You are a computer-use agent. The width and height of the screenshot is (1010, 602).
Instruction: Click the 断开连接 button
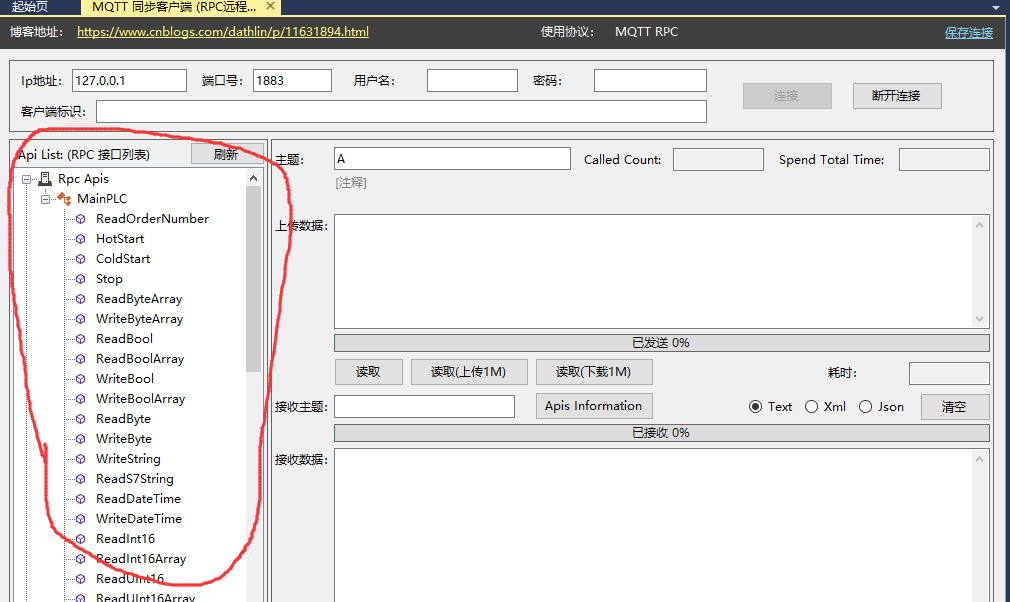pos(896,96)
